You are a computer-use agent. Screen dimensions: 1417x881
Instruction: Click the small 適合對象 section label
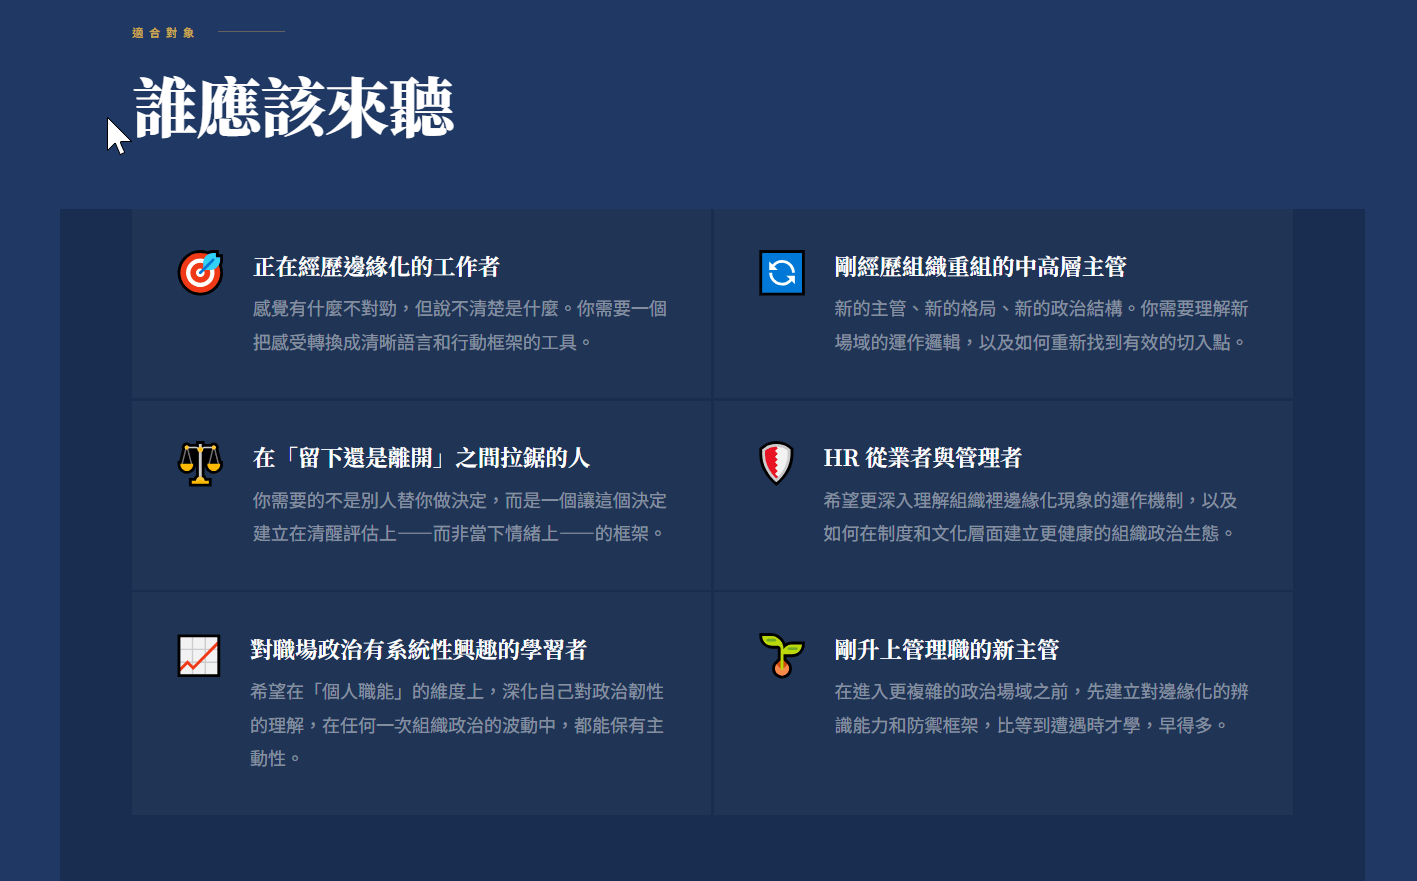163,33
